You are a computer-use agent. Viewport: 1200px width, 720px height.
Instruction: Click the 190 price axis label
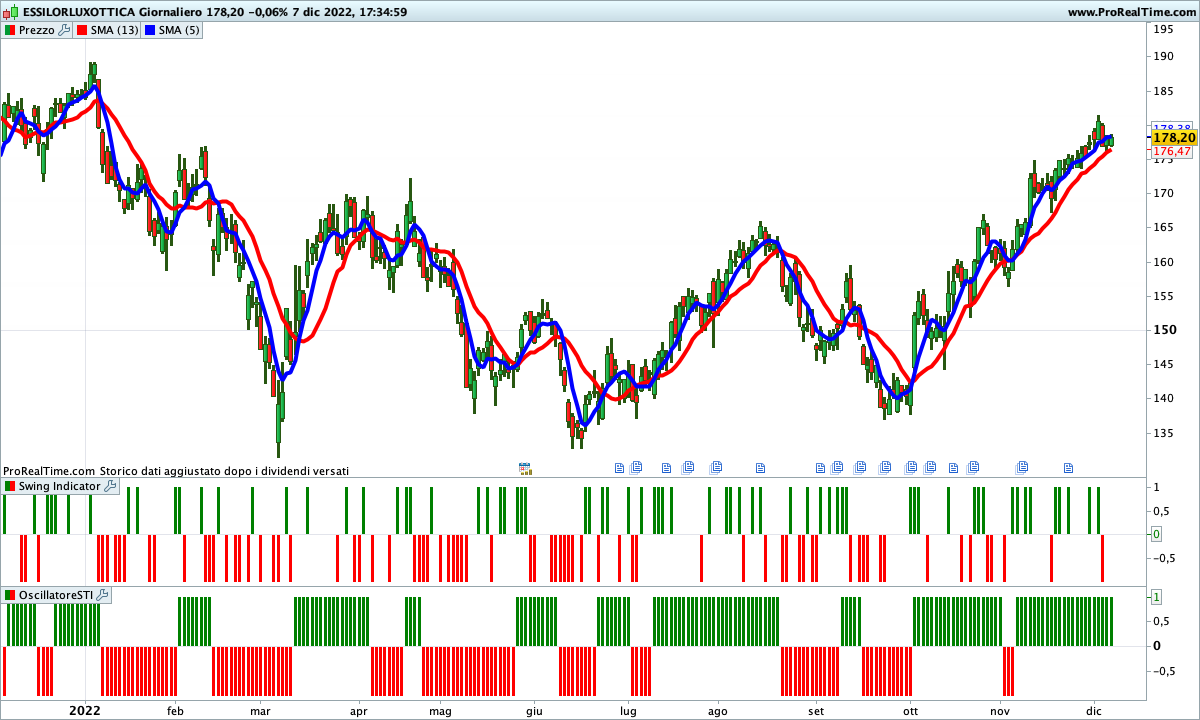pyautogui.click(x=1163, y=56)
